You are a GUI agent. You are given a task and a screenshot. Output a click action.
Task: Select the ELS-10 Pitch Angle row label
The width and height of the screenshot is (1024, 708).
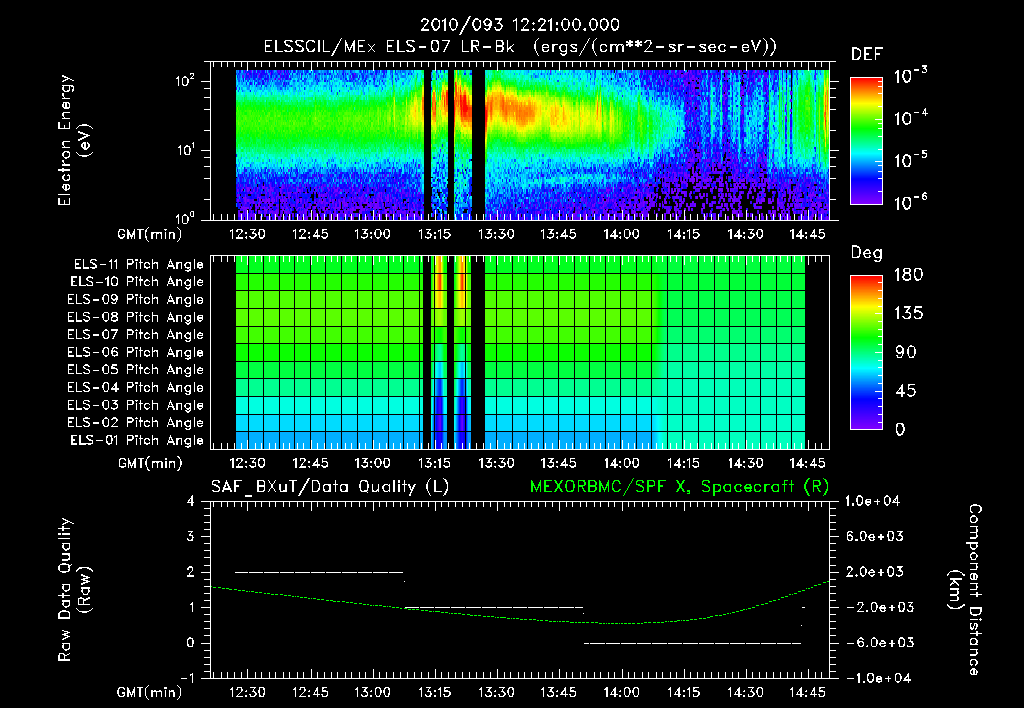tap(137, 282)
